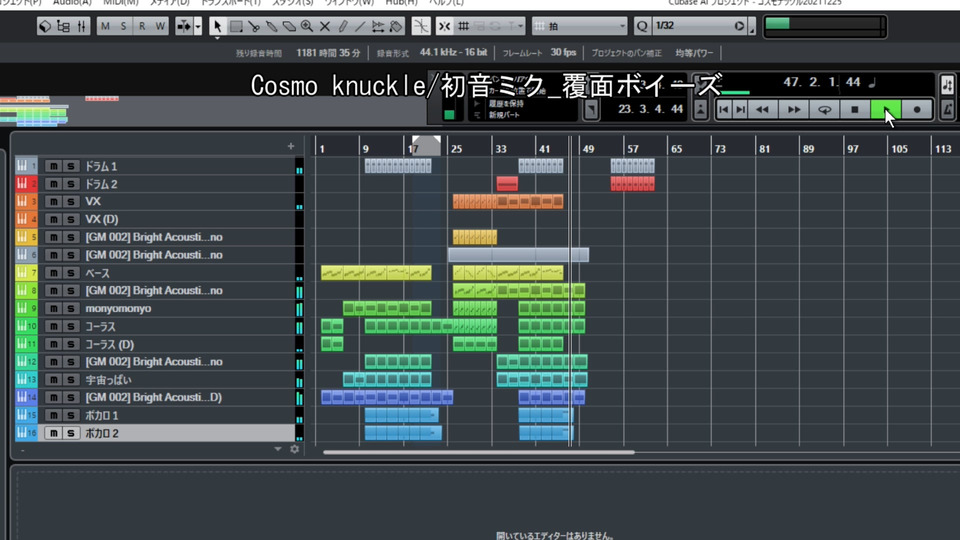The image size is (960, 540).
Task: Click Go to Left Locator button
Action: click(x=724, y=110)
